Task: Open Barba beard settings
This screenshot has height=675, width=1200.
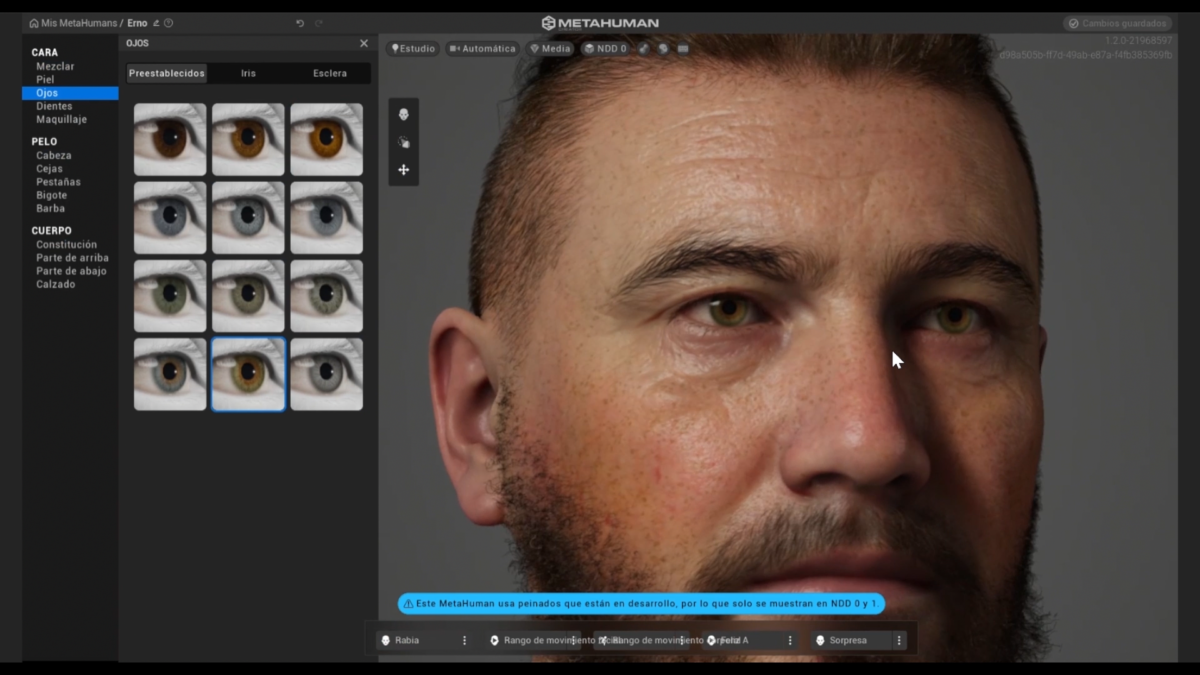Action: click(50, 208)
